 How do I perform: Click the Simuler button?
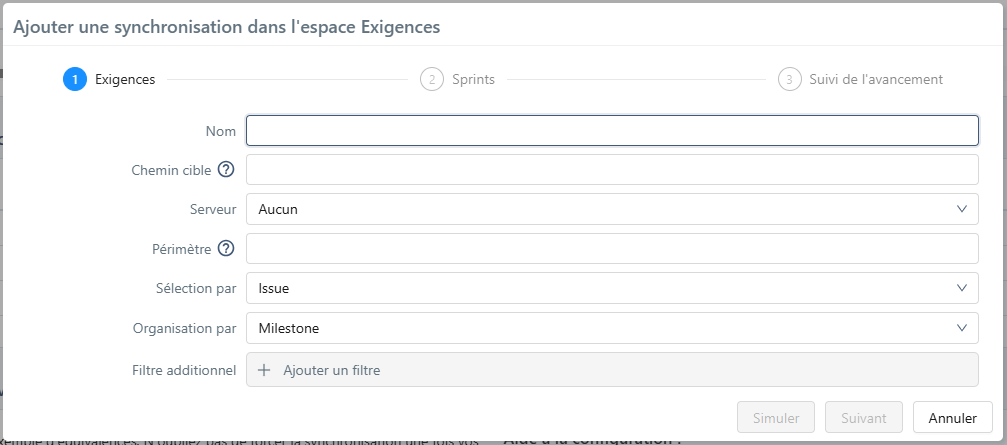point(776,417)
